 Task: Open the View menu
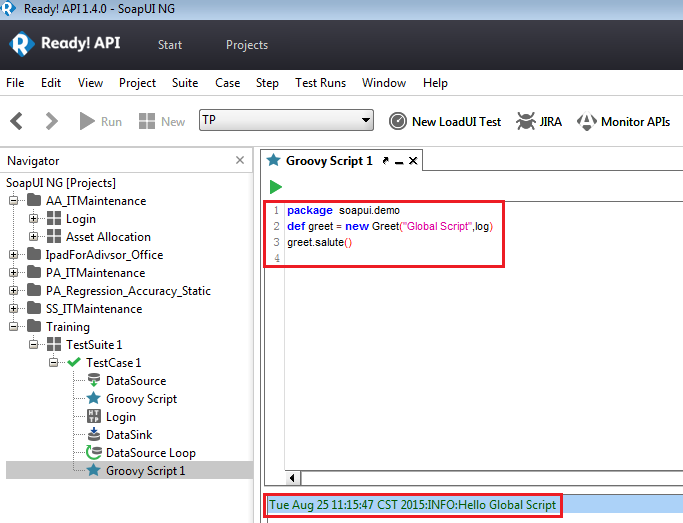90,83
